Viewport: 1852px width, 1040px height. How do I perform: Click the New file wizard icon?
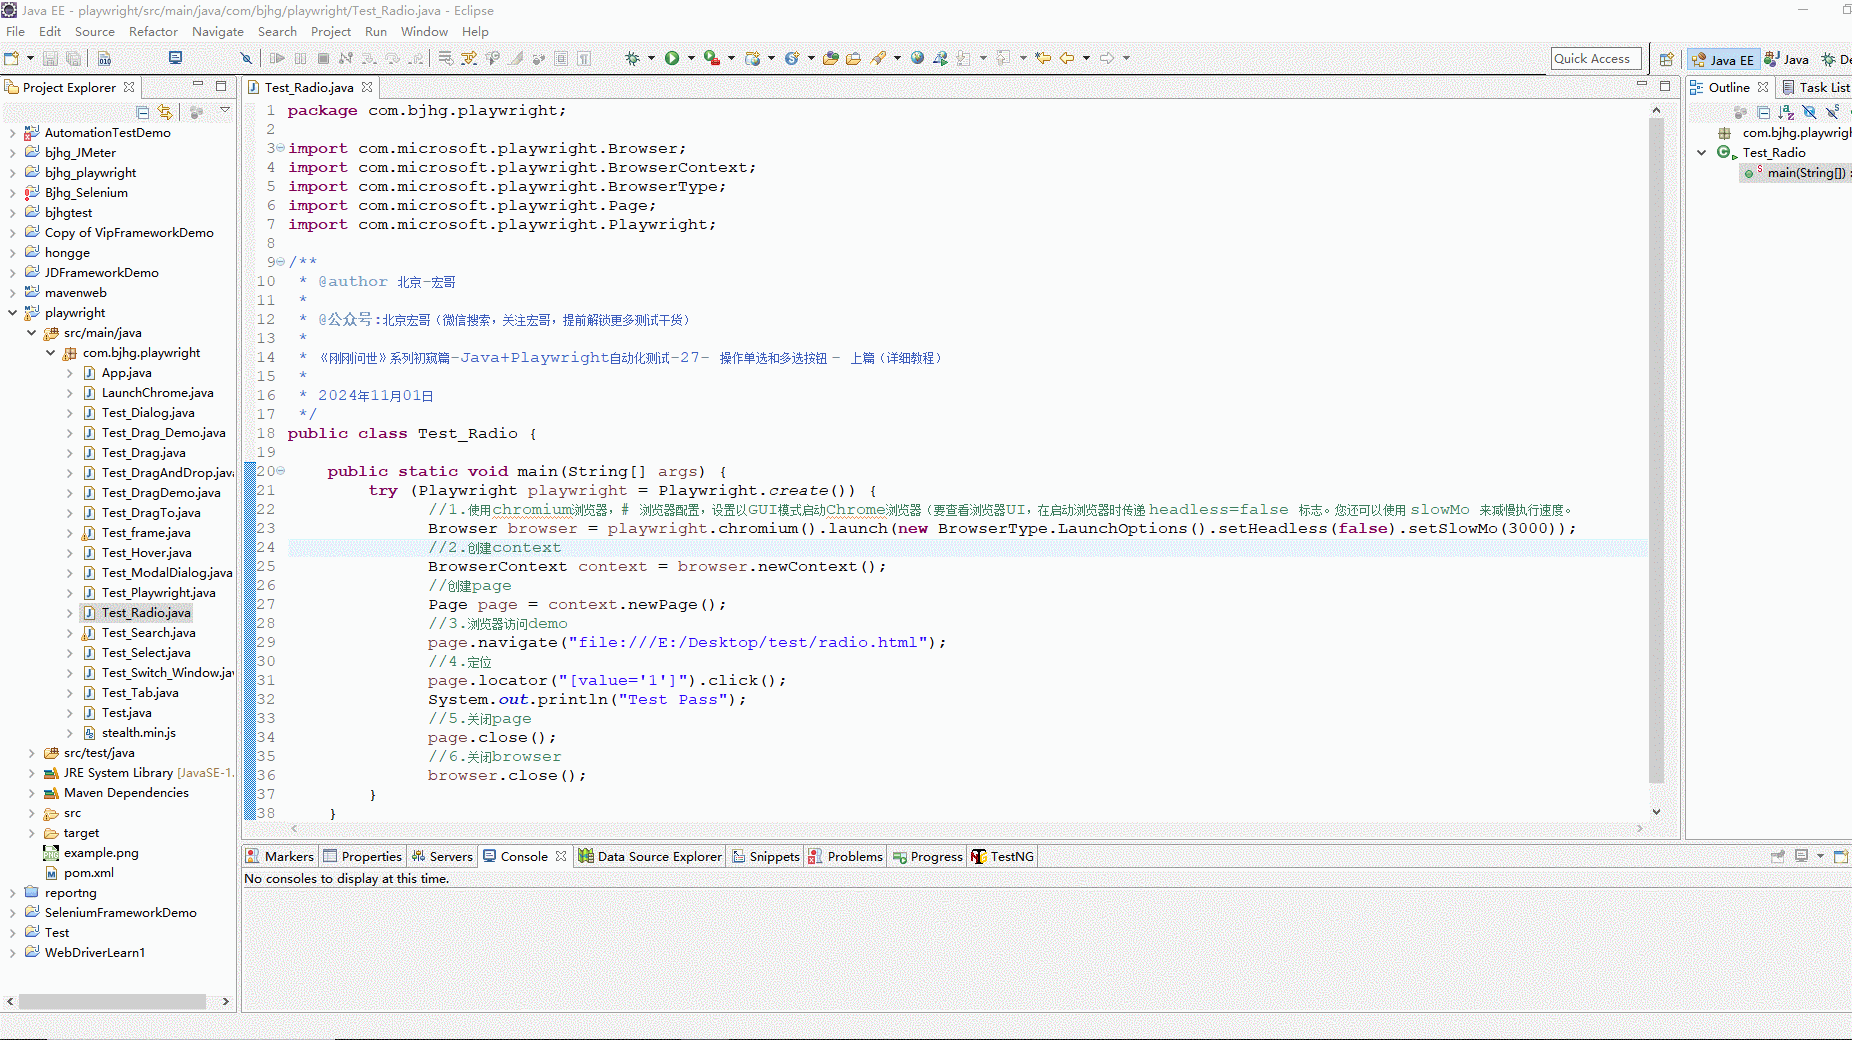[x=12, y=58]
